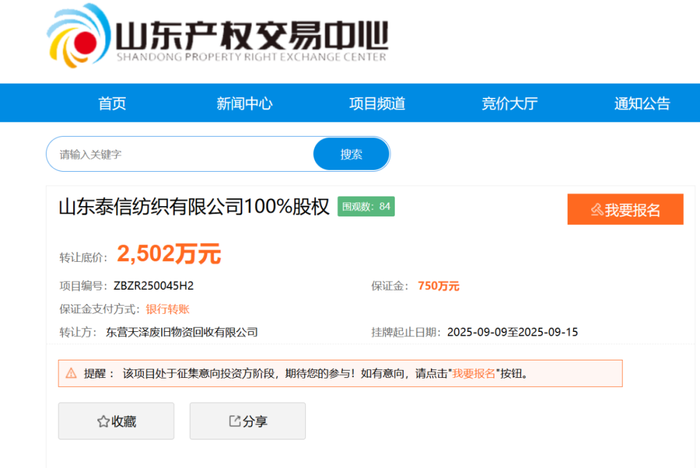
Task: Click the orange 我要报名 button
Action: pyautogui.click(x=625, y=209)
